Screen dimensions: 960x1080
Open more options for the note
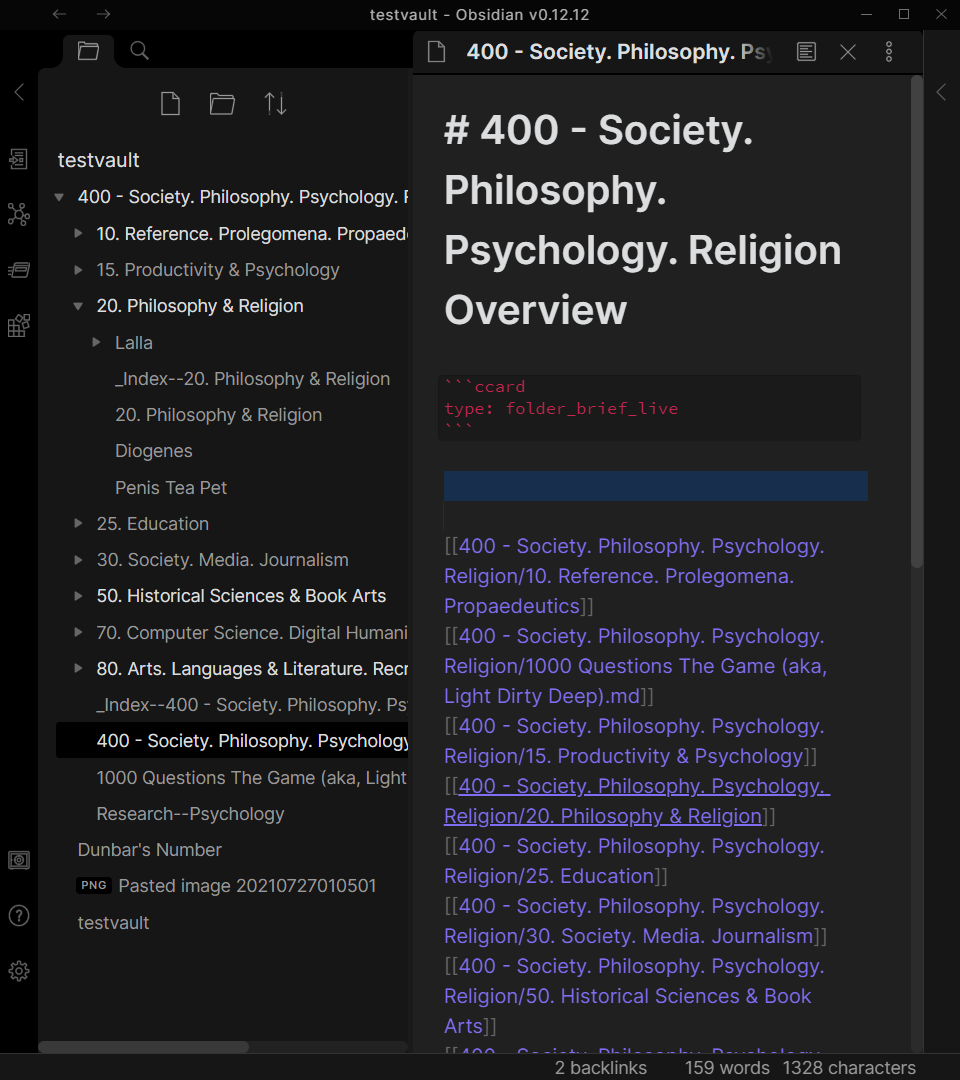[x=889, y=52]
